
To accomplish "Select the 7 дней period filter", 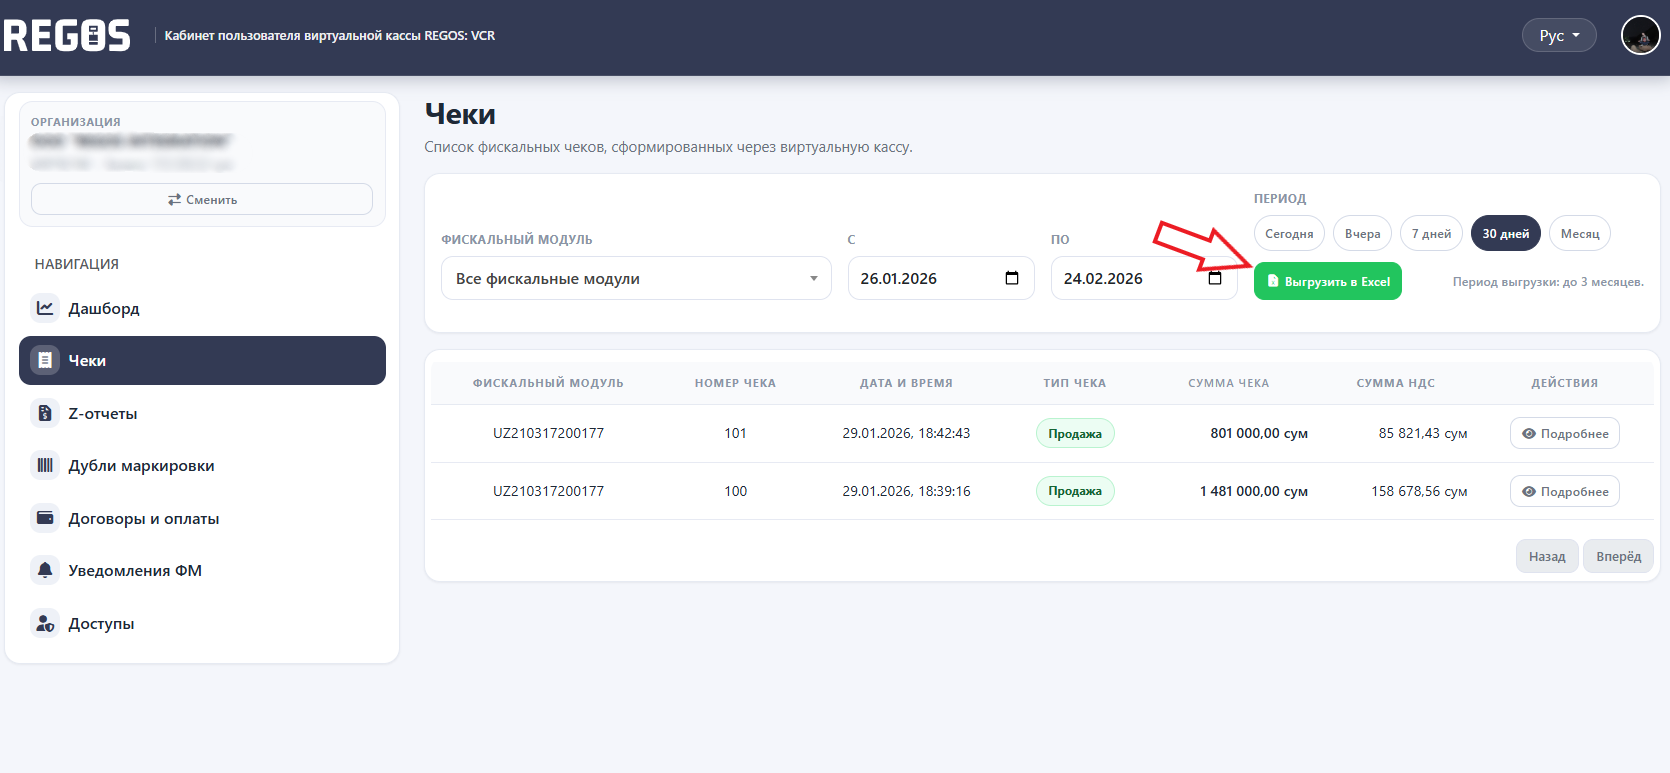I will pos(1431,234).
